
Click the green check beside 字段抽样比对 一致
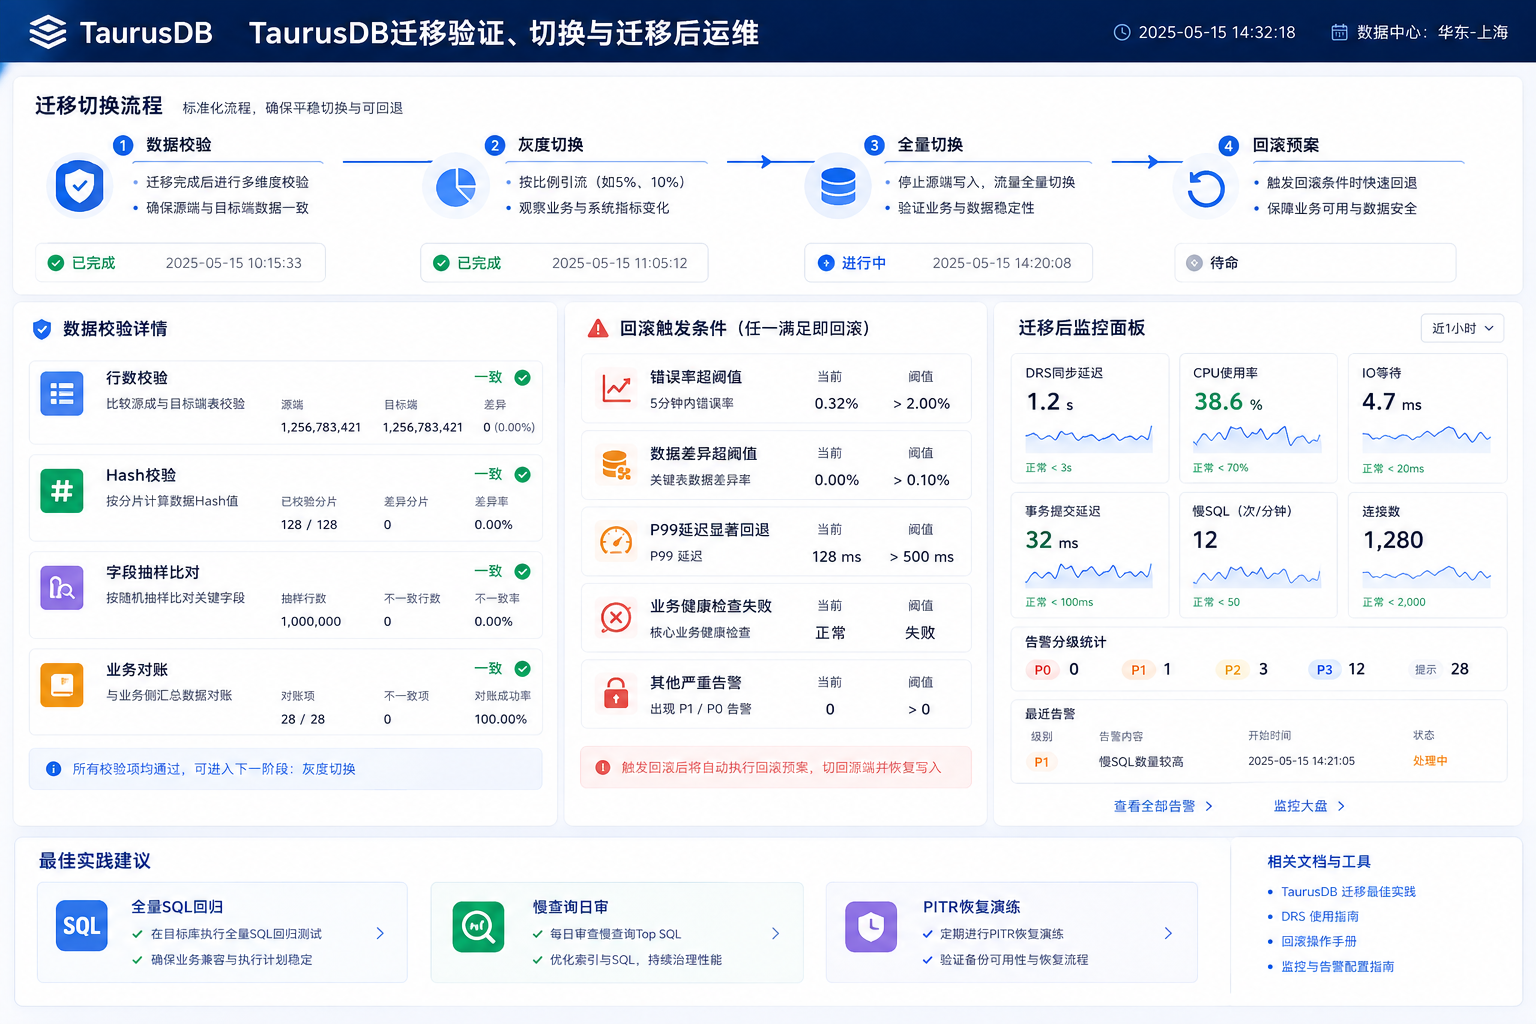(522, 571)
